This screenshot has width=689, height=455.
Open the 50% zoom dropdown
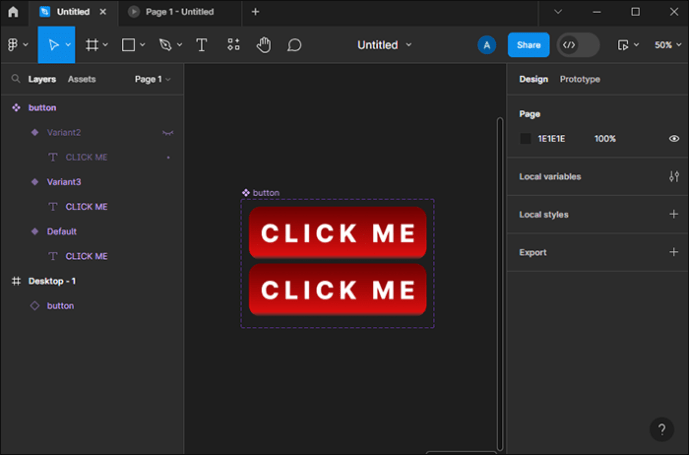click(668, 45)
